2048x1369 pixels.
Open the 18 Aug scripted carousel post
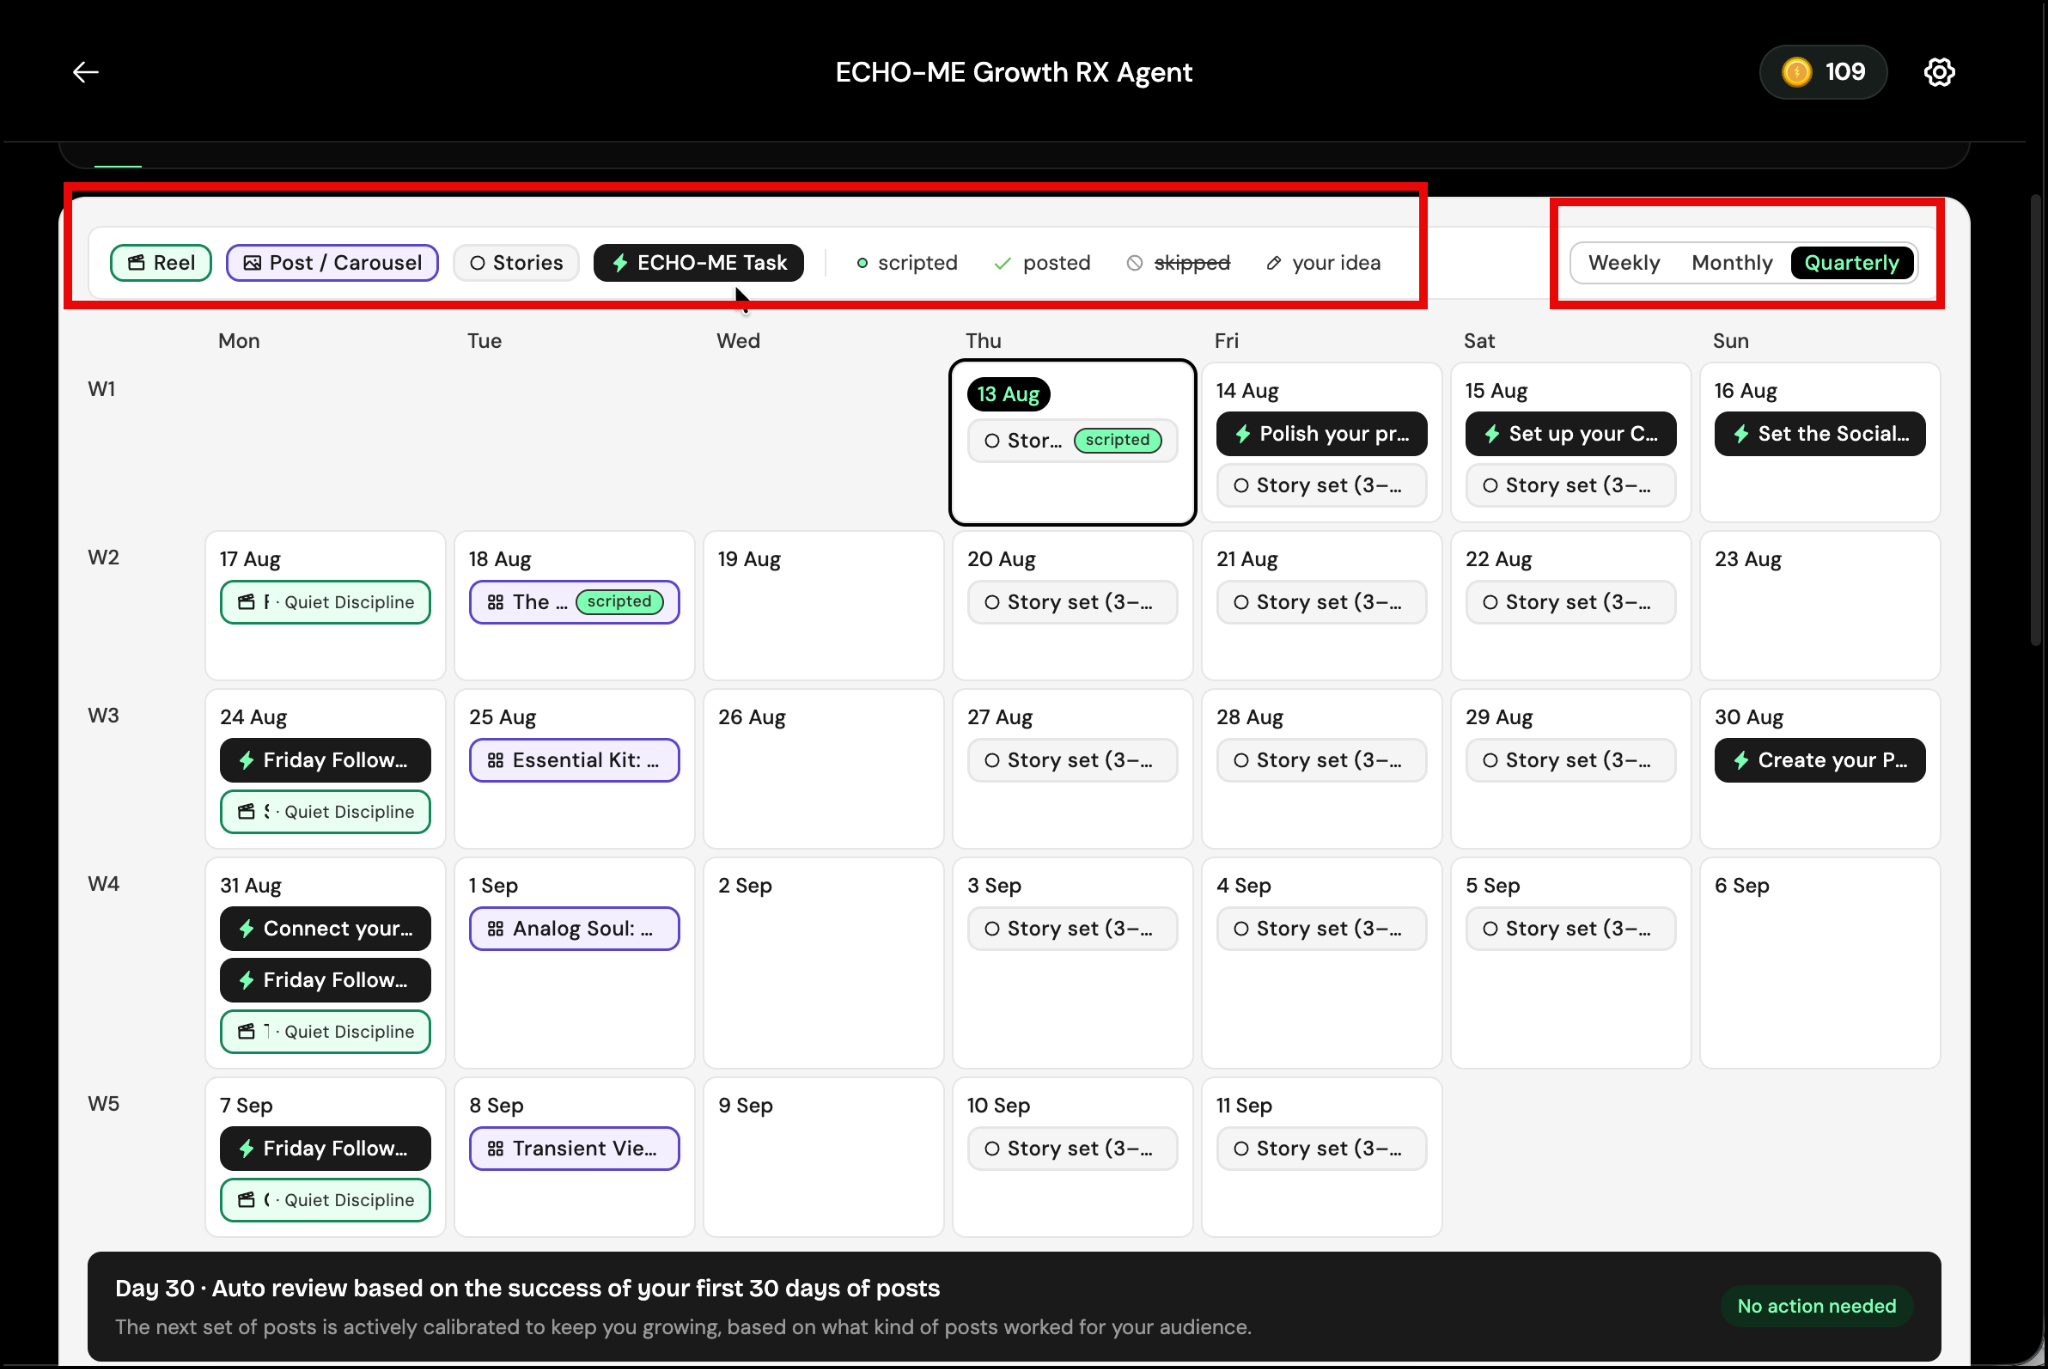tap(574, 602)
